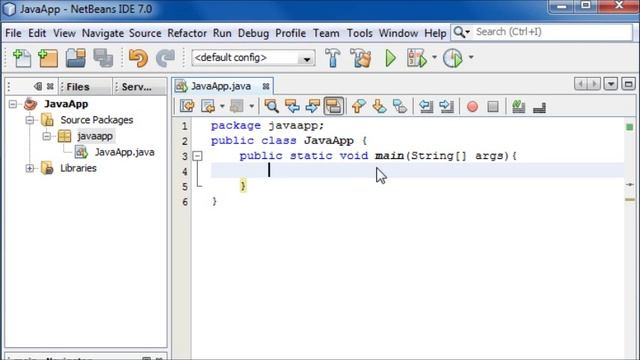This screenshot has height=360, width=640.
Task: Click the green error stripe indicator
Action: (x=630, y=127)
